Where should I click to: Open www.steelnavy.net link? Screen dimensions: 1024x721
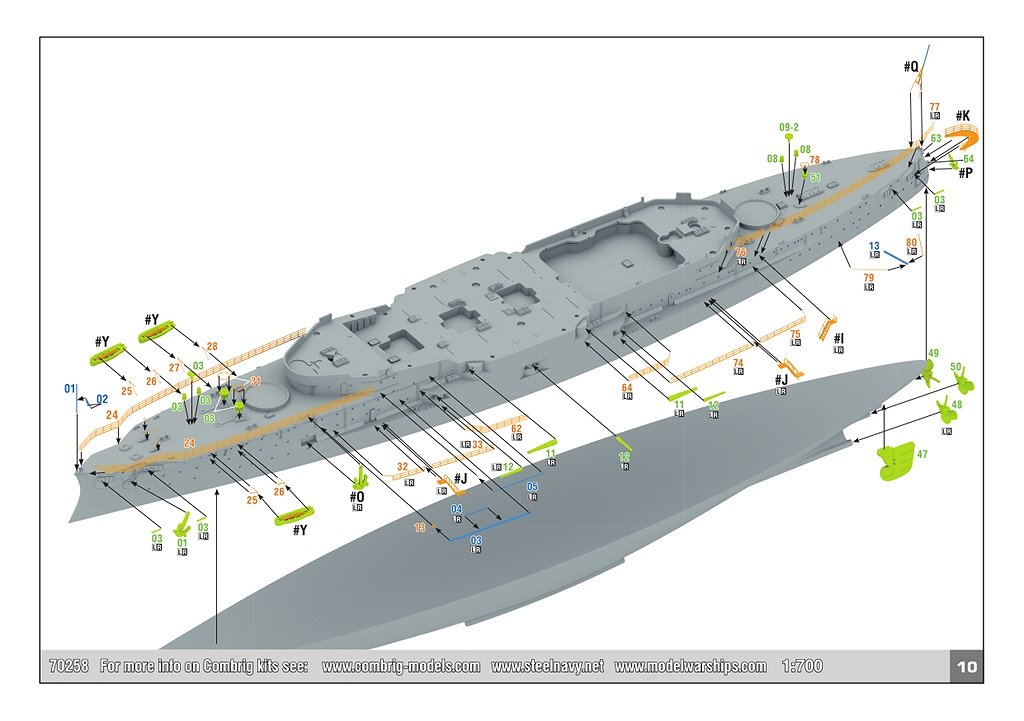pyautogui.click(x=547, y=666)
